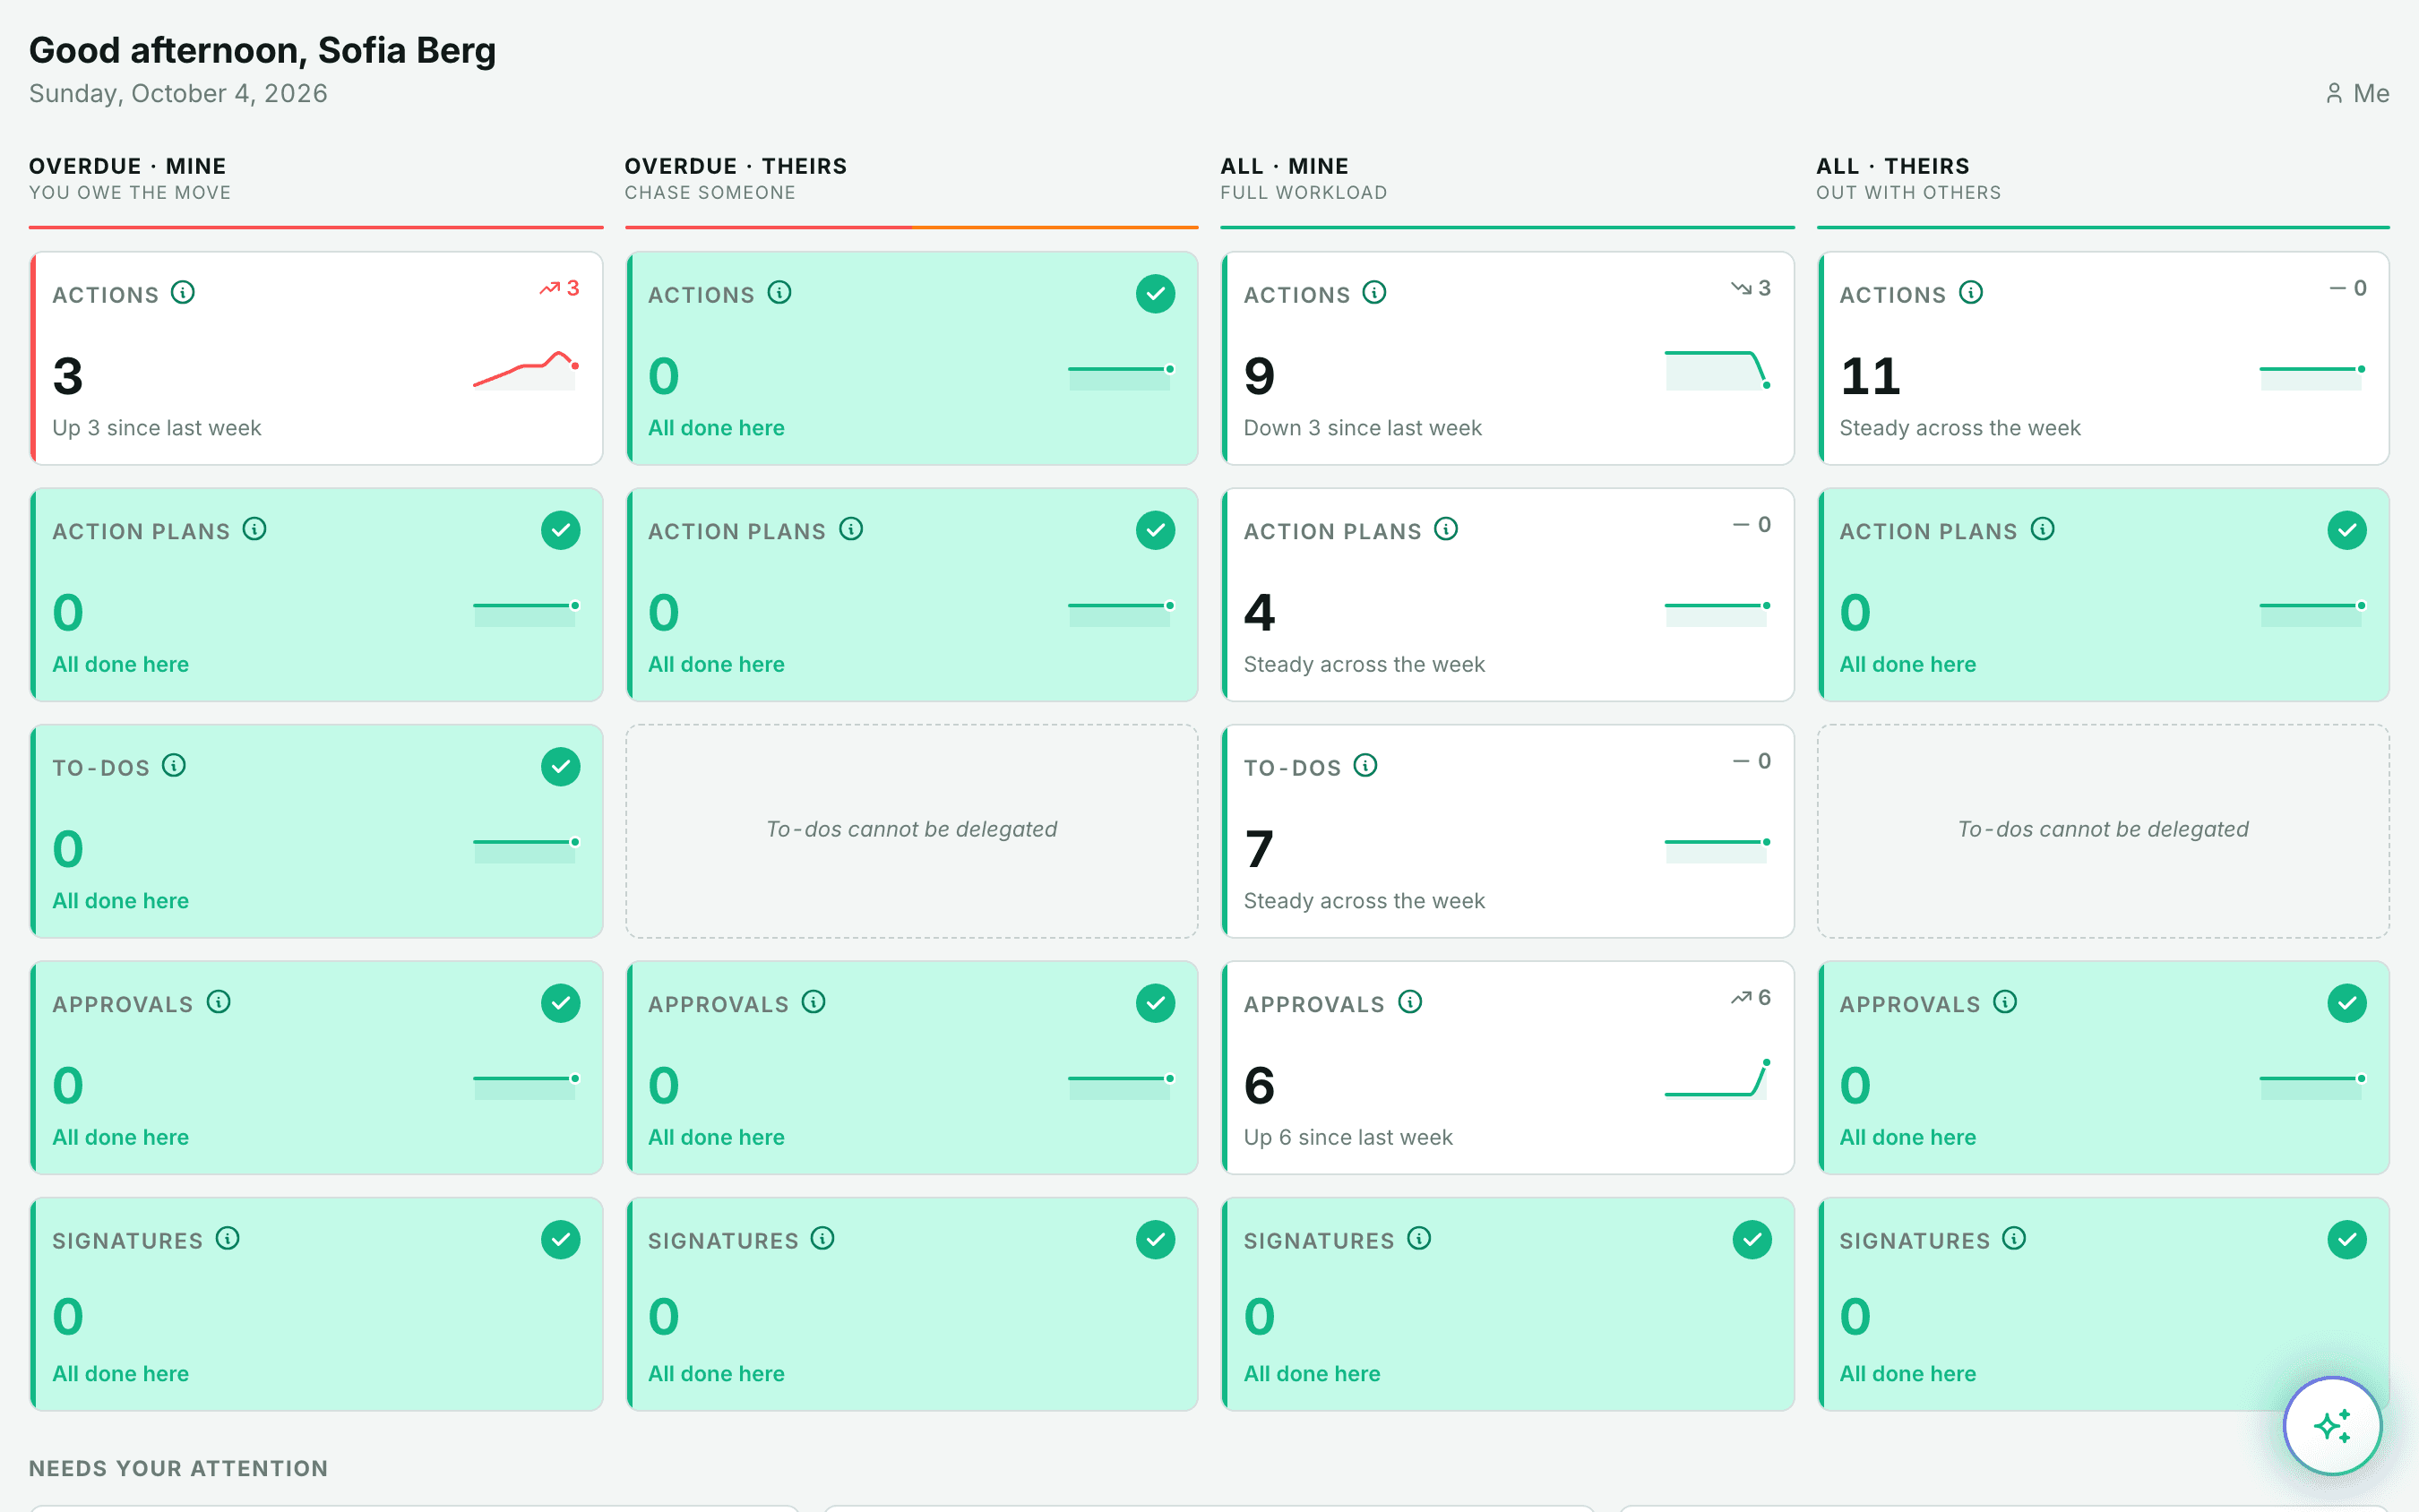Open All Theirs Actions card showing 11
This screenshot has width=2419, height=1512.
2103,358
